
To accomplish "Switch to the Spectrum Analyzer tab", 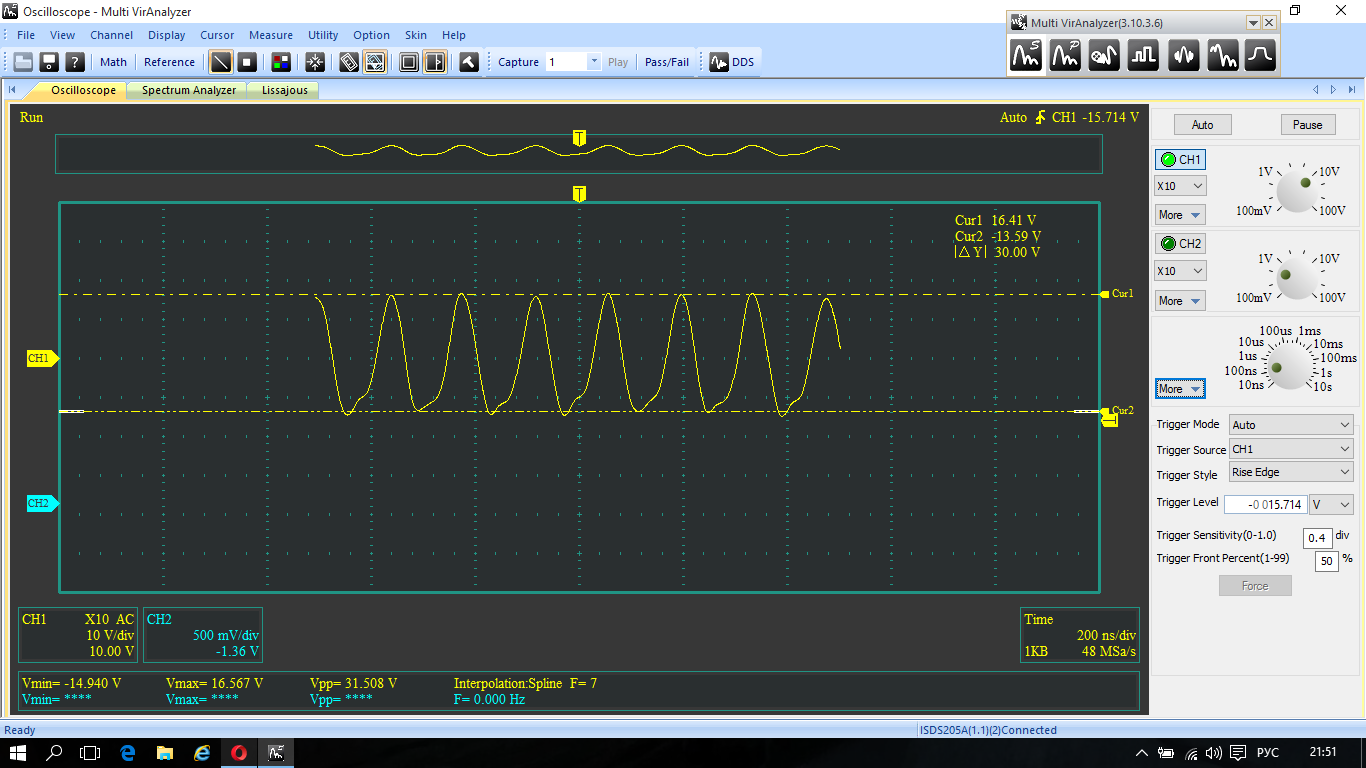I will click(x=189, y=90).
